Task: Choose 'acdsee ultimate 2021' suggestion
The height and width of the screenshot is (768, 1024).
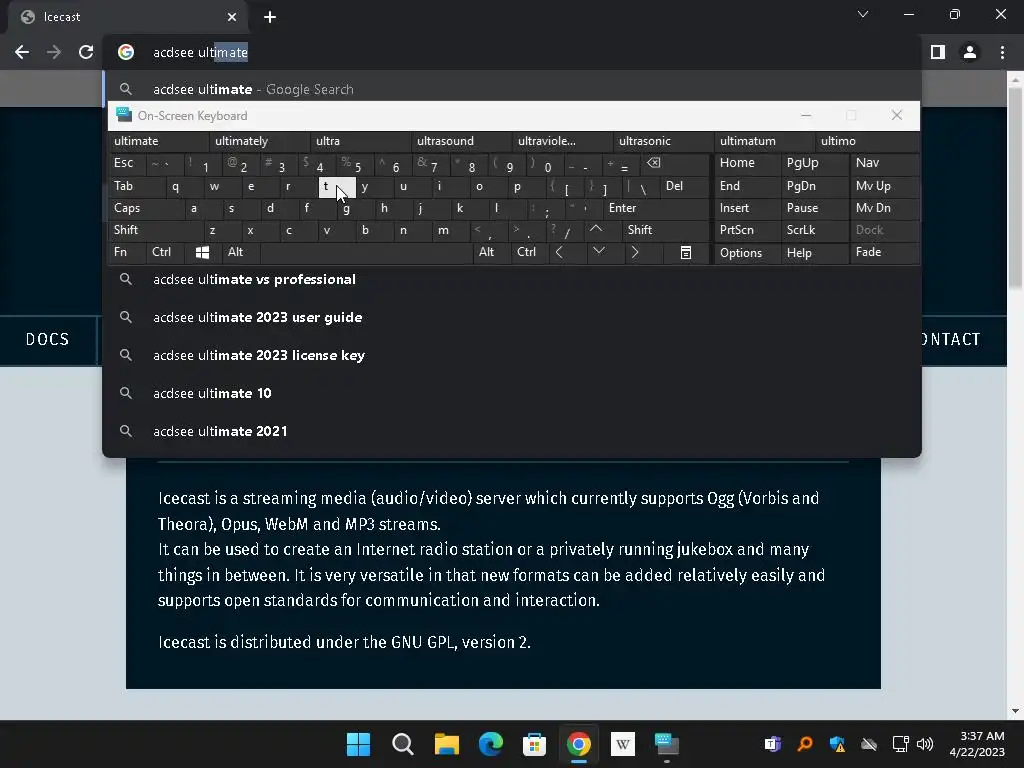Action: (512, 431)
